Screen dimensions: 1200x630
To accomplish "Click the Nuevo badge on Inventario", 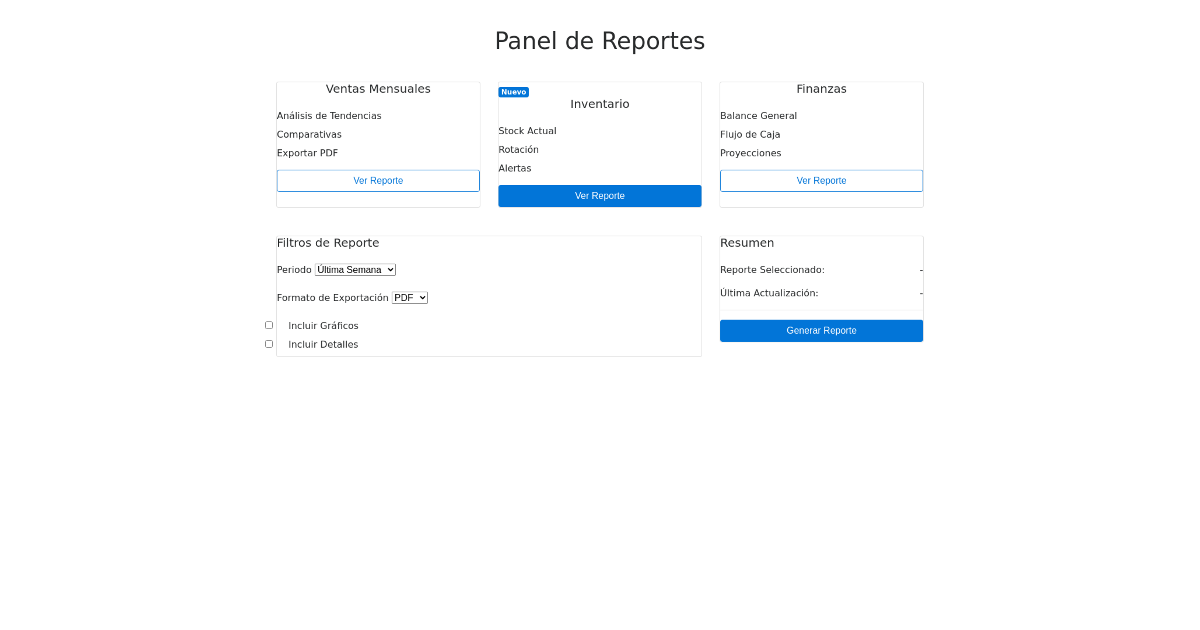I will pyautogui.click(x=514, y=92).
